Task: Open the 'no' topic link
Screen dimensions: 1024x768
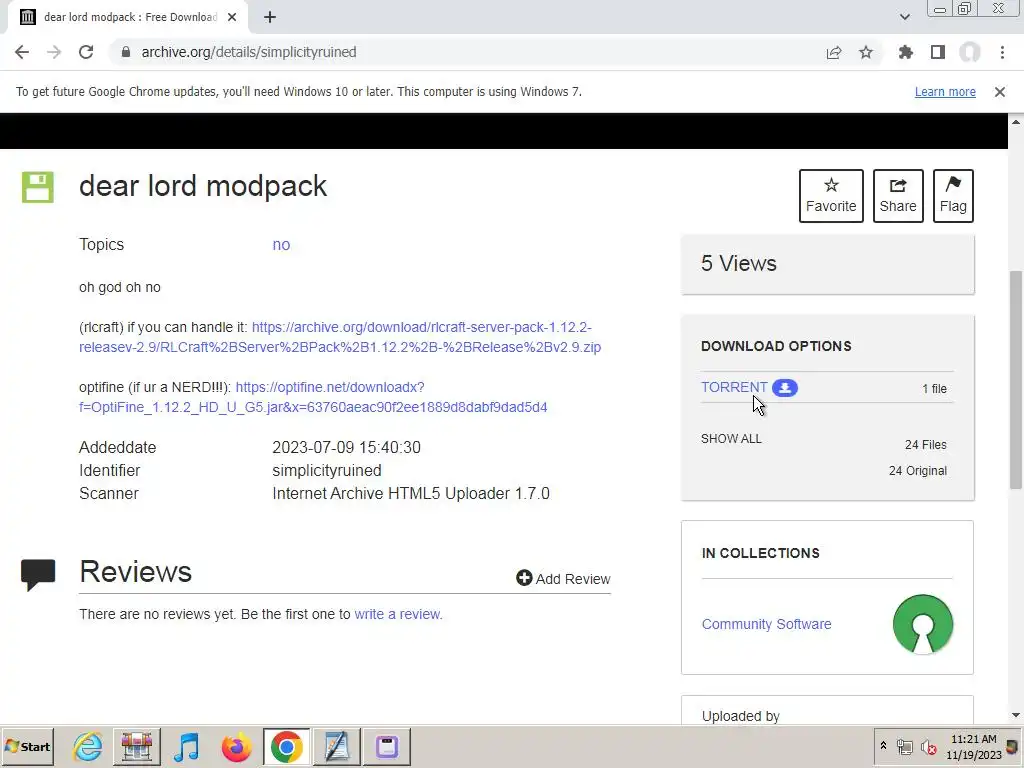Action: tap(281, 245)
